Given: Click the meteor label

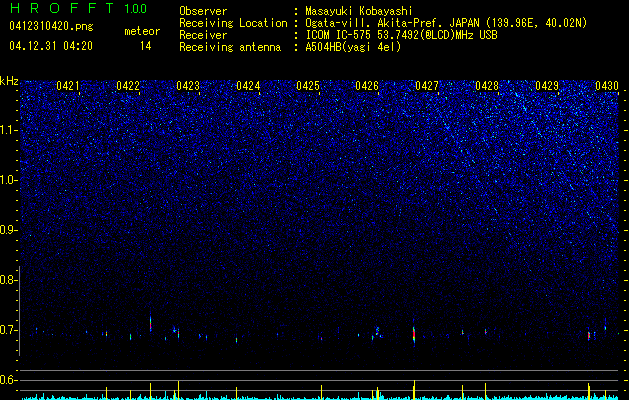Looking at the screenshot, I should point(142,31).
